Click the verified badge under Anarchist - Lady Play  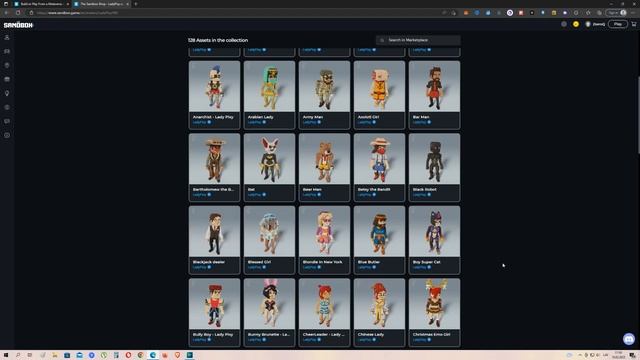(x=209, y=122)
